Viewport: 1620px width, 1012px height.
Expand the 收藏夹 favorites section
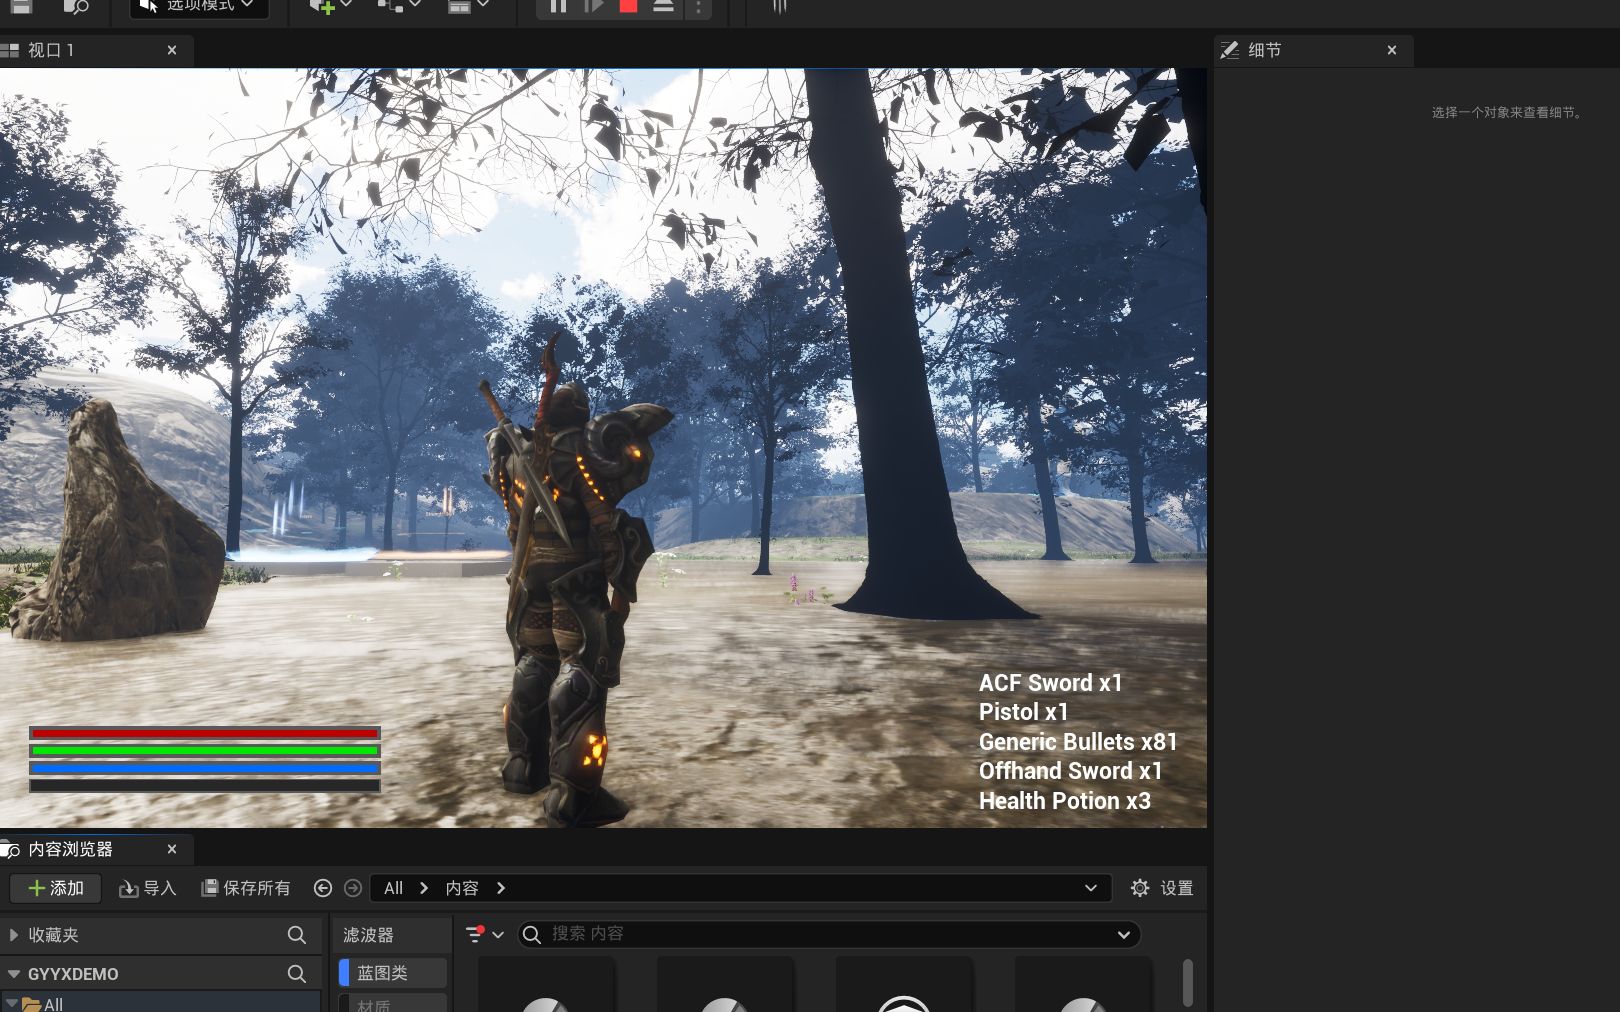[14, 935]
